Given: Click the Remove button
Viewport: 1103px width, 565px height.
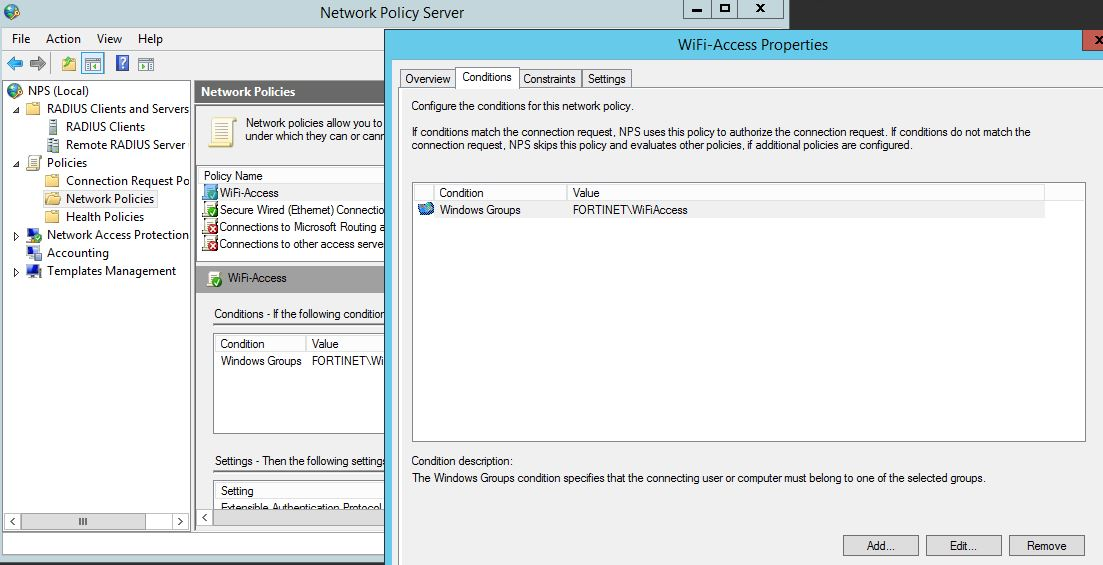Looking at the screenshot, I should click(x=1047, y=545).
